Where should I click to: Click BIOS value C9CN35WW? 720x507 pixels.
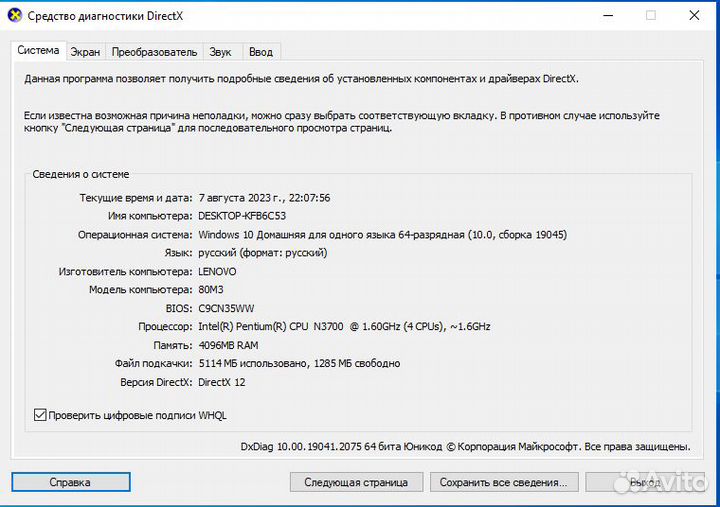(226, 308)
